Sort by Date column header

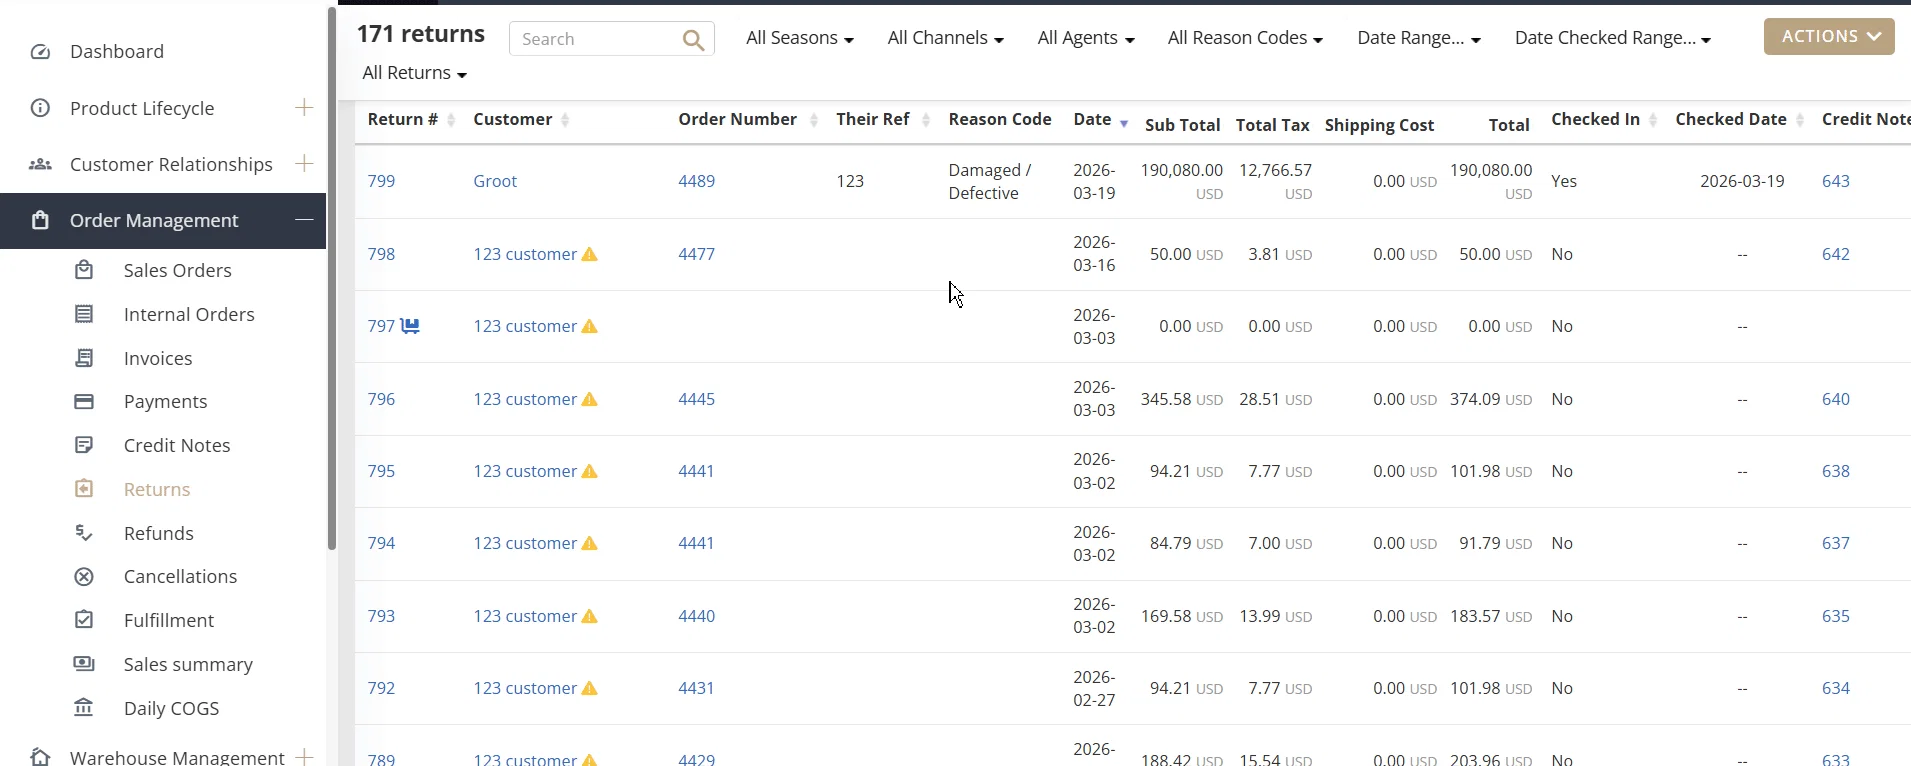(x=1100, y=120)
